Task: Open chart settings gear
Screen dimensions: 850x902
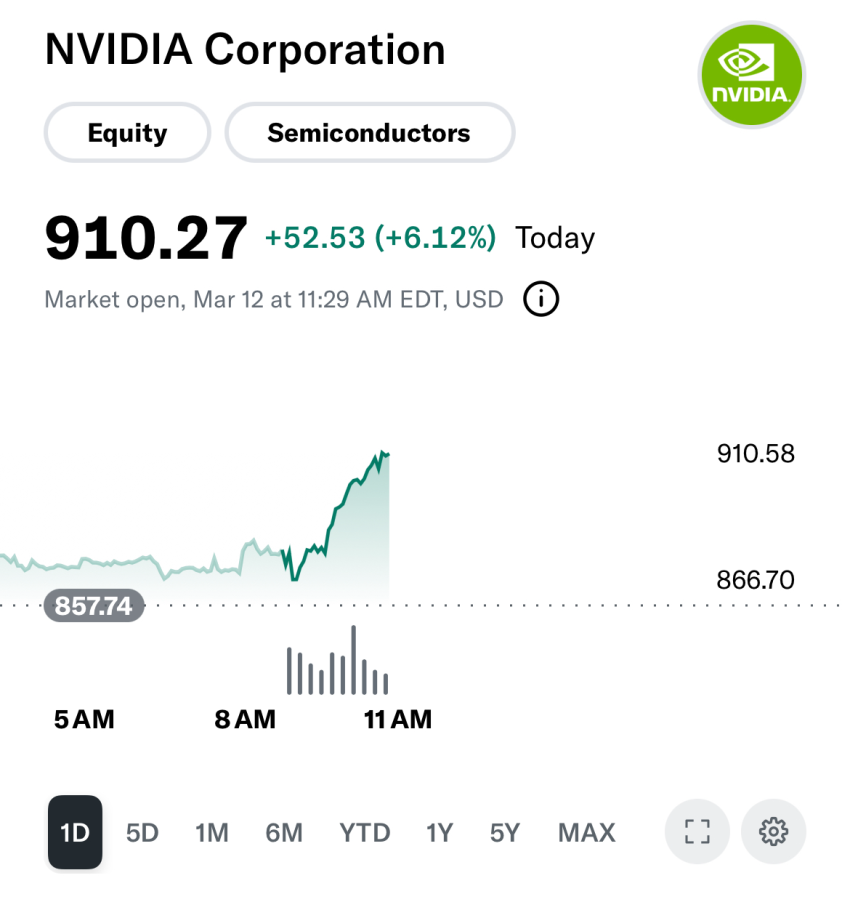Action: [x=774, y=831]
